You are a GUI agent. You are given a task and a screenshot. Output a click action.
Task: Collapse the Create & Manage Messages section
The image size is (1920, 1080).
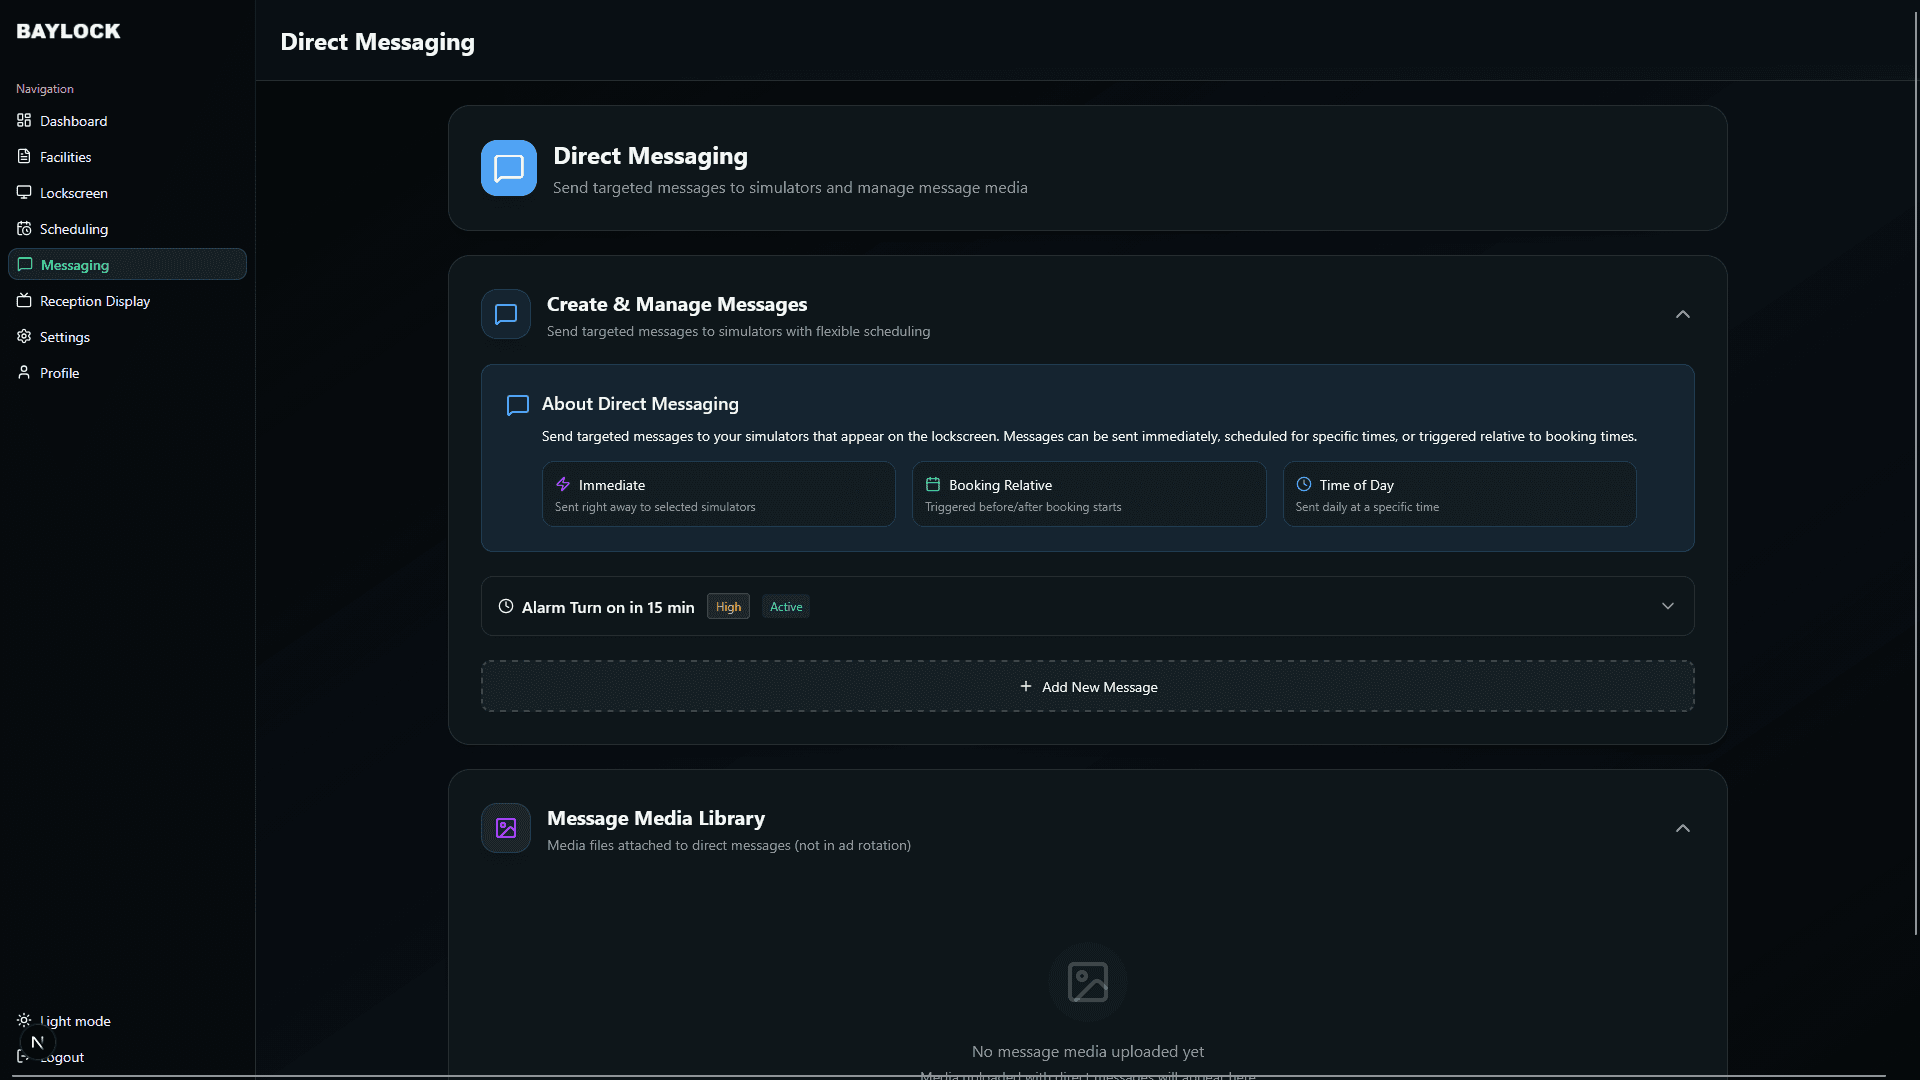click(1683, 315)
